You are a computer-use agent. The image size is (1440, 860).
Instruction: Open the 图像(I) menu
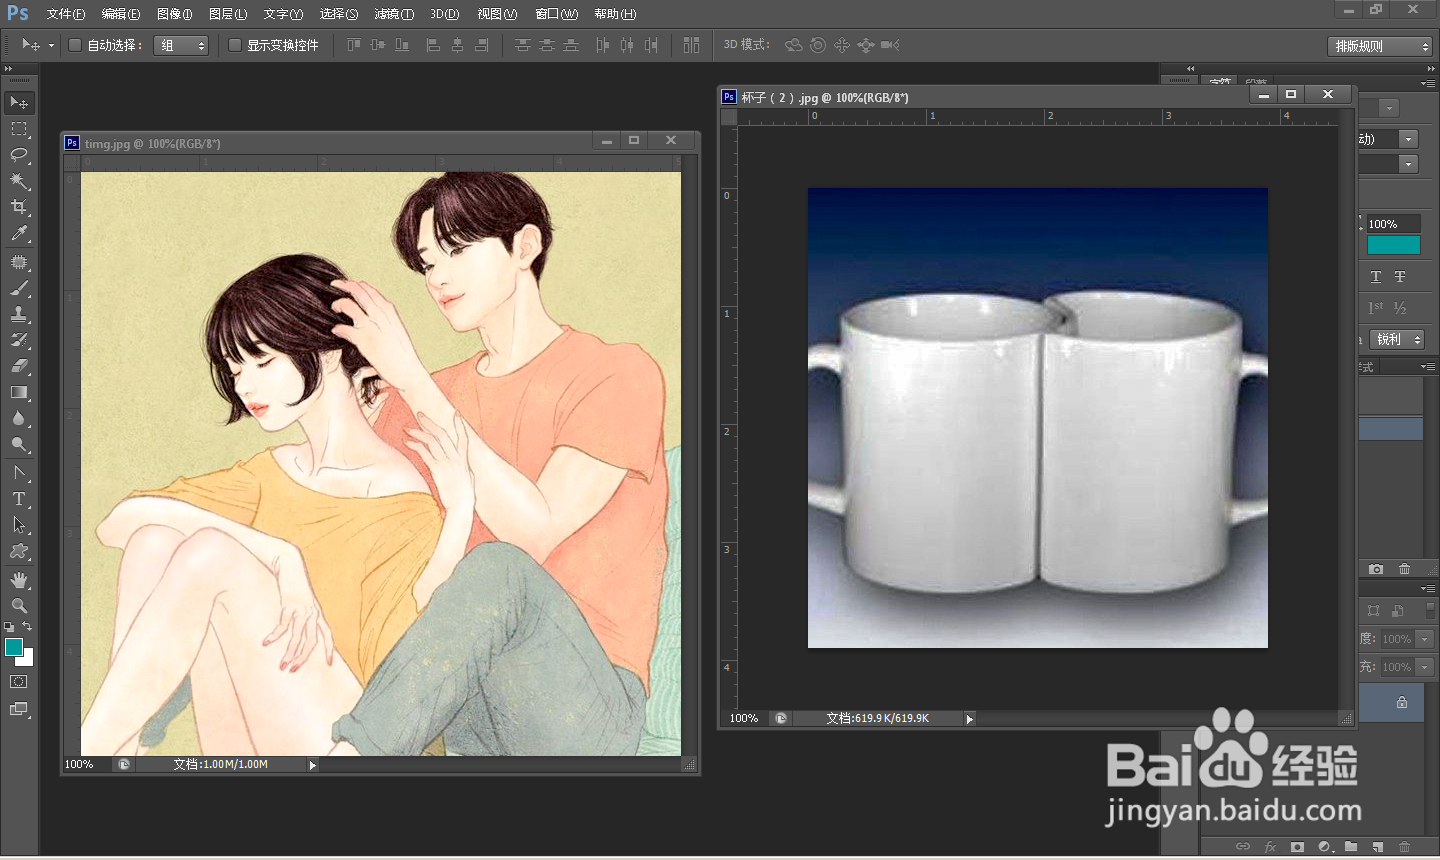pos(175,14)
